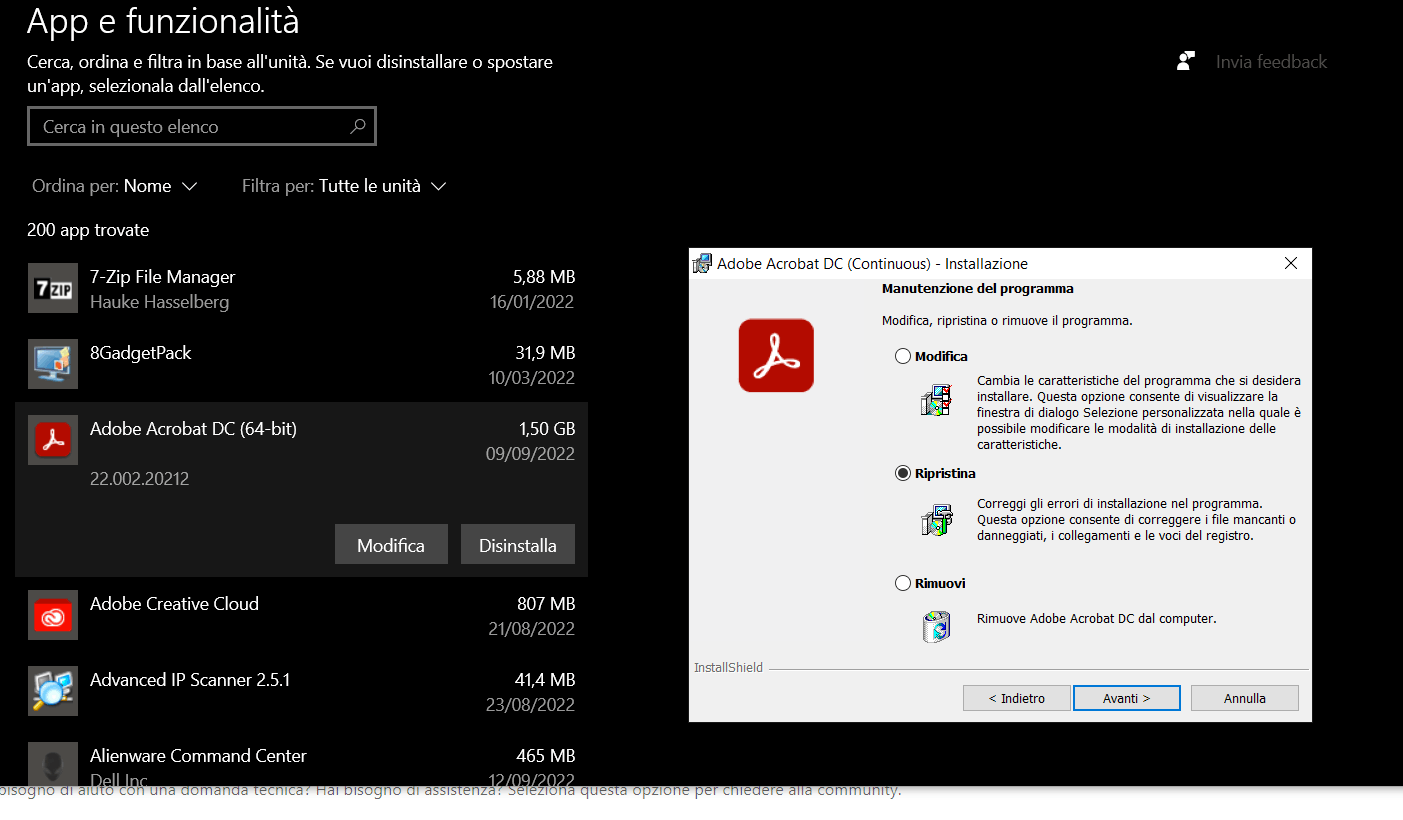1403x820 pixels.
Task: Open the Filtra per: Tutte le unità dropdown
Action: [x=344, y=186]
